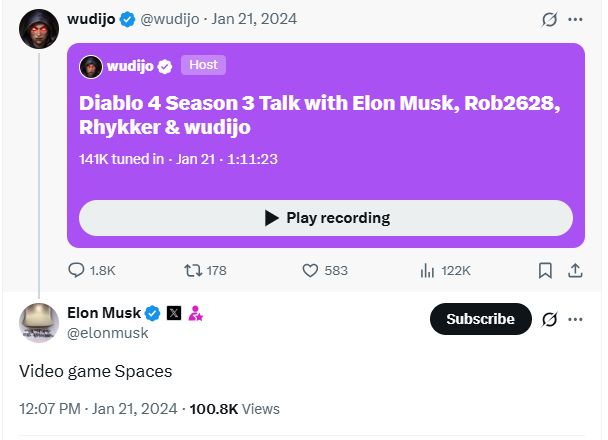Click the 12:07 PM Jan 21, 2024 timestamp
This screenshot has height=440, width=608.
tap(98, 408)
